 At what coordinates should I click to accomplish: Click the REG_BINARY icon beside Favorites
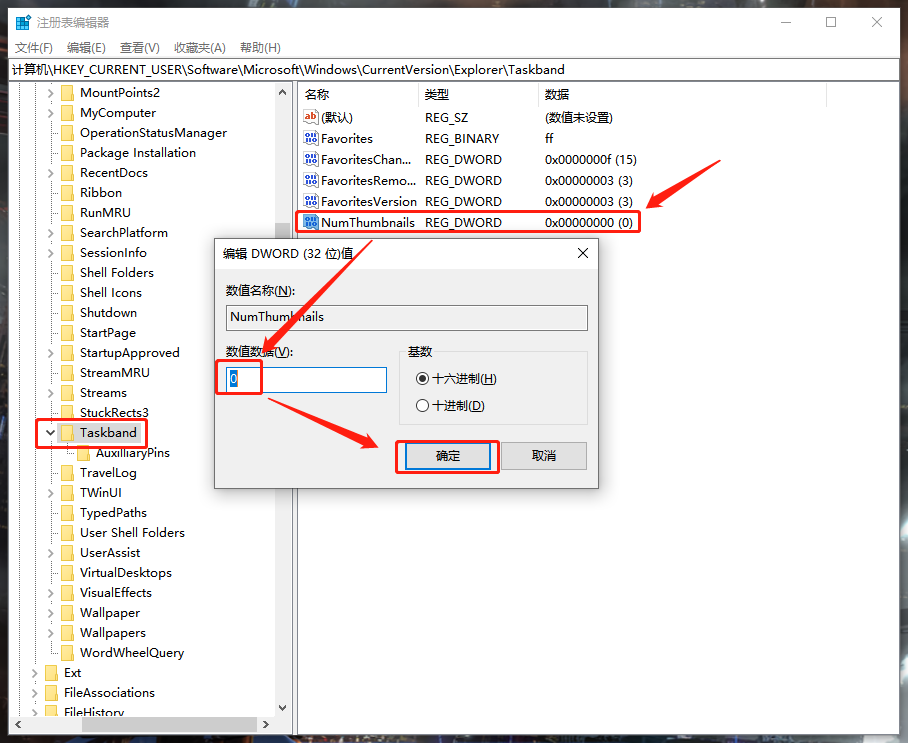pyautogui.click(x=309, y=138)
